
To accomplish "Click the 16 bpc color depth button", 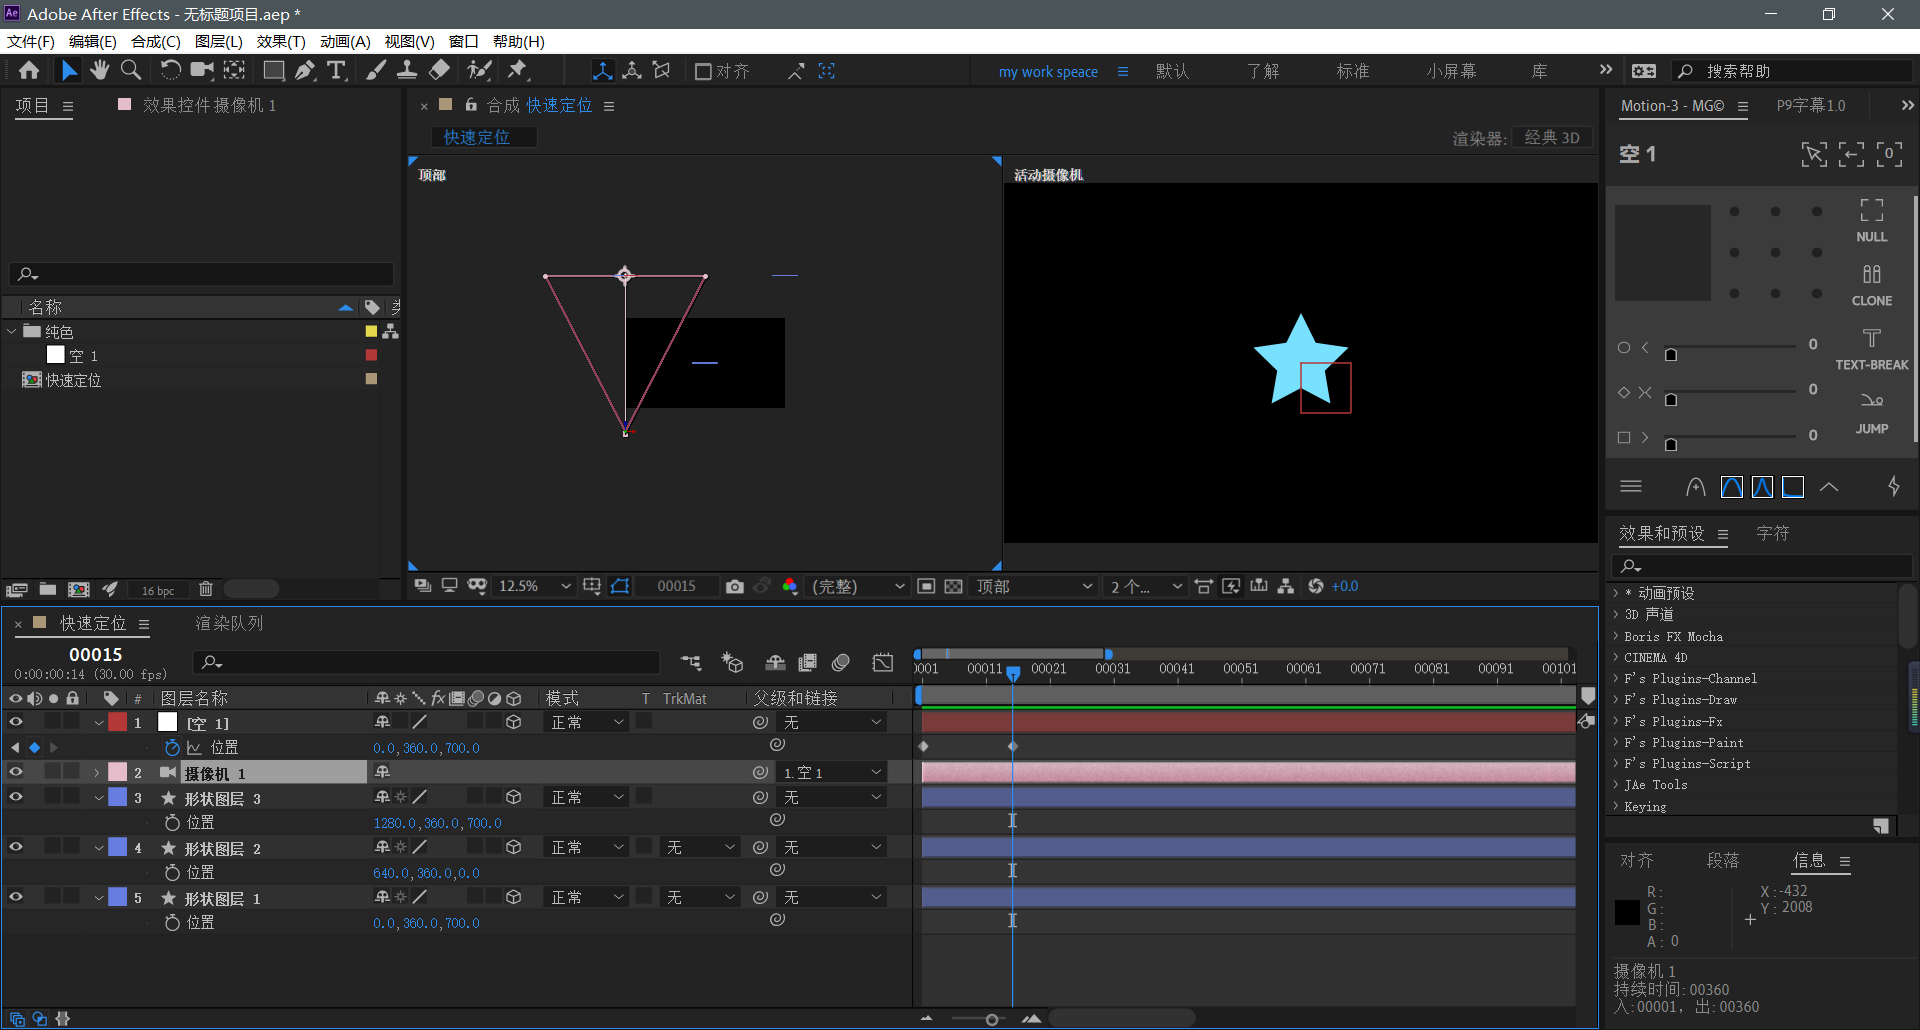I will pos(158,590).
